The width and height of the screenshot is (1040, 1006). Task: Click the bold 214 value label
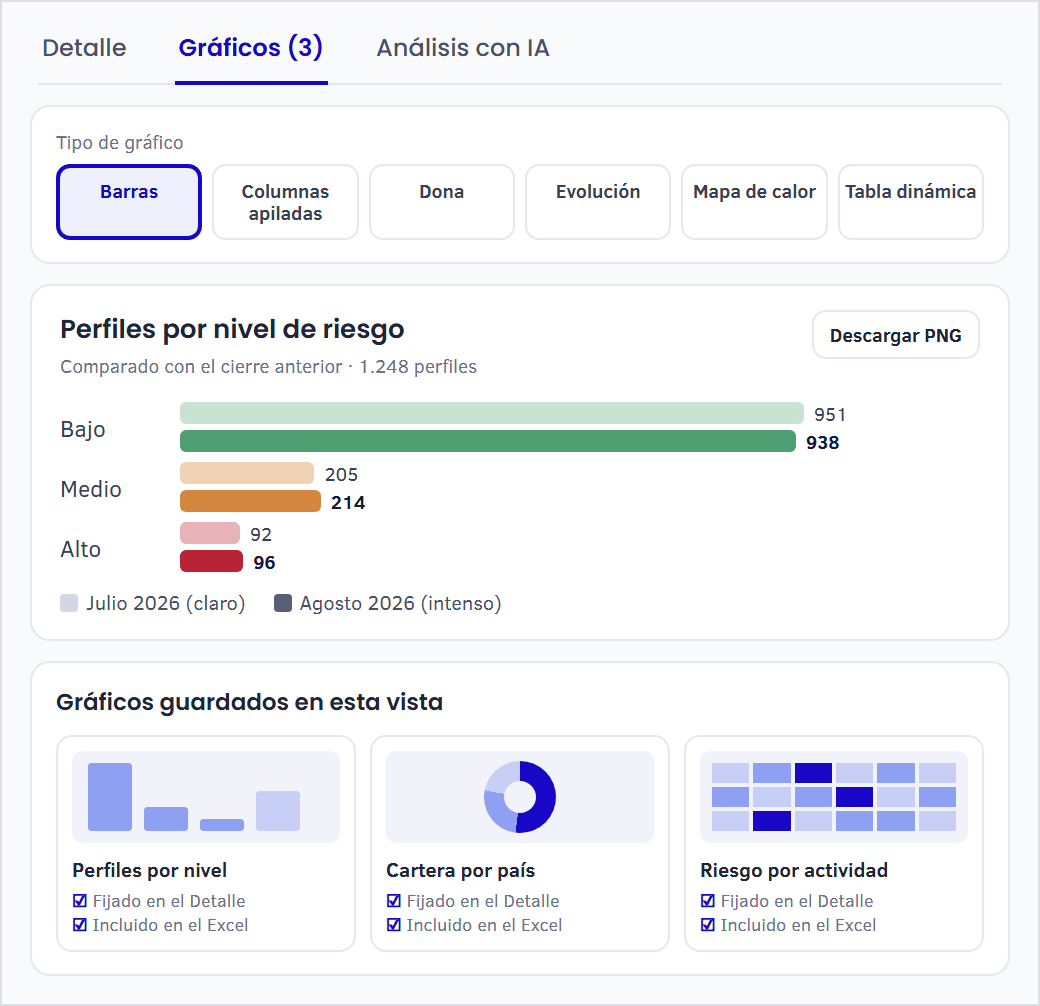348,502
